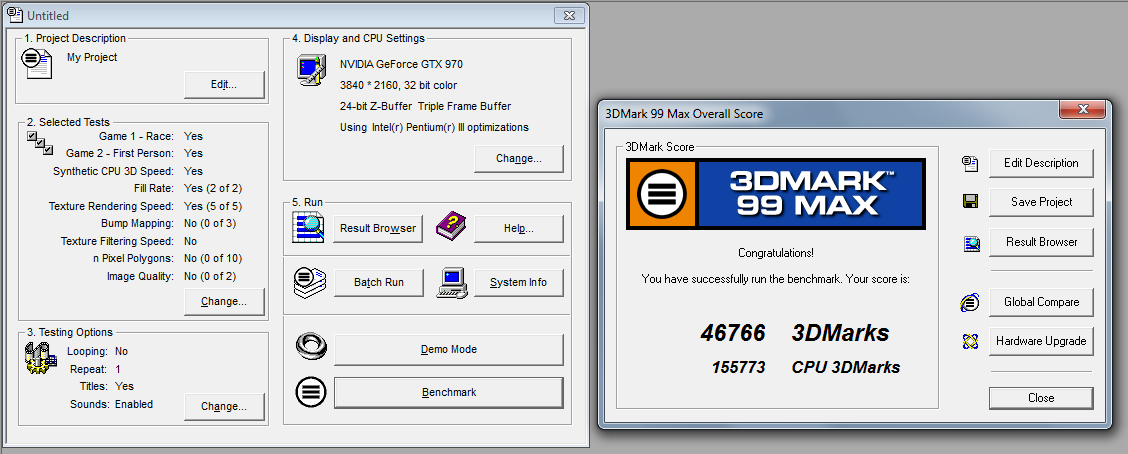Viewport: 1128px width, 454px height.
Task: Click the Result Browser magnifier icon in Run panel
Action: 309,227
